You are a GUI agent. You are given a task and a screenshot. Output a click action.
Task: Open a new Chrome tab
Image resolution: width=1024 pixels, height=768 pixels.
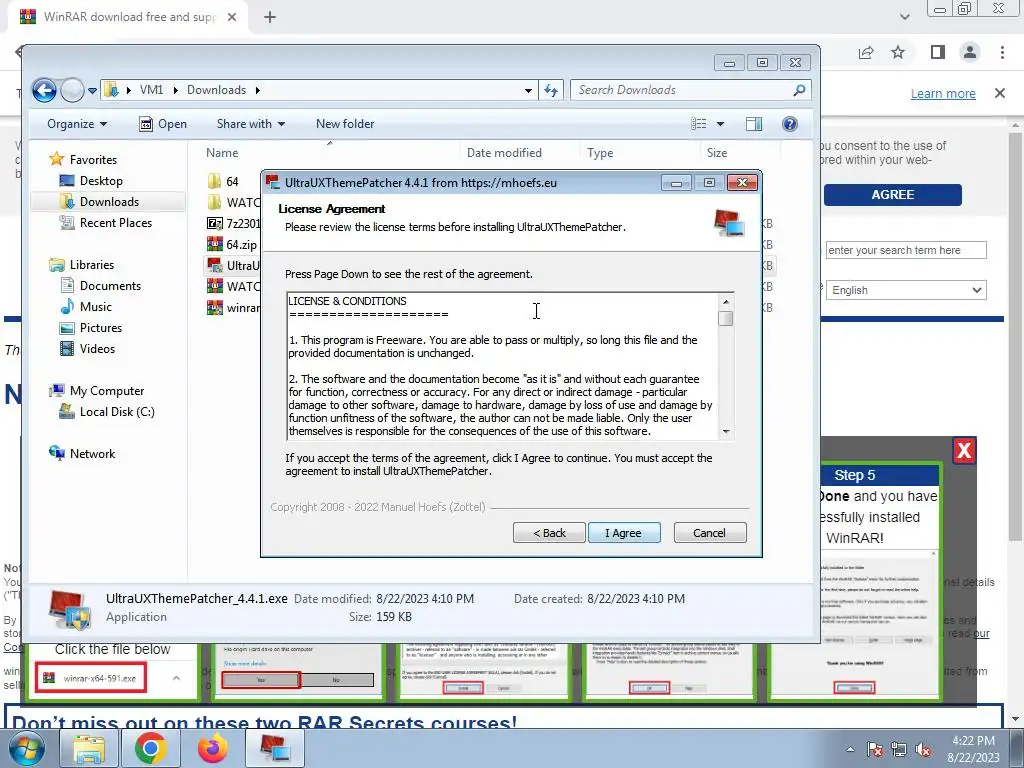[270, 17]
